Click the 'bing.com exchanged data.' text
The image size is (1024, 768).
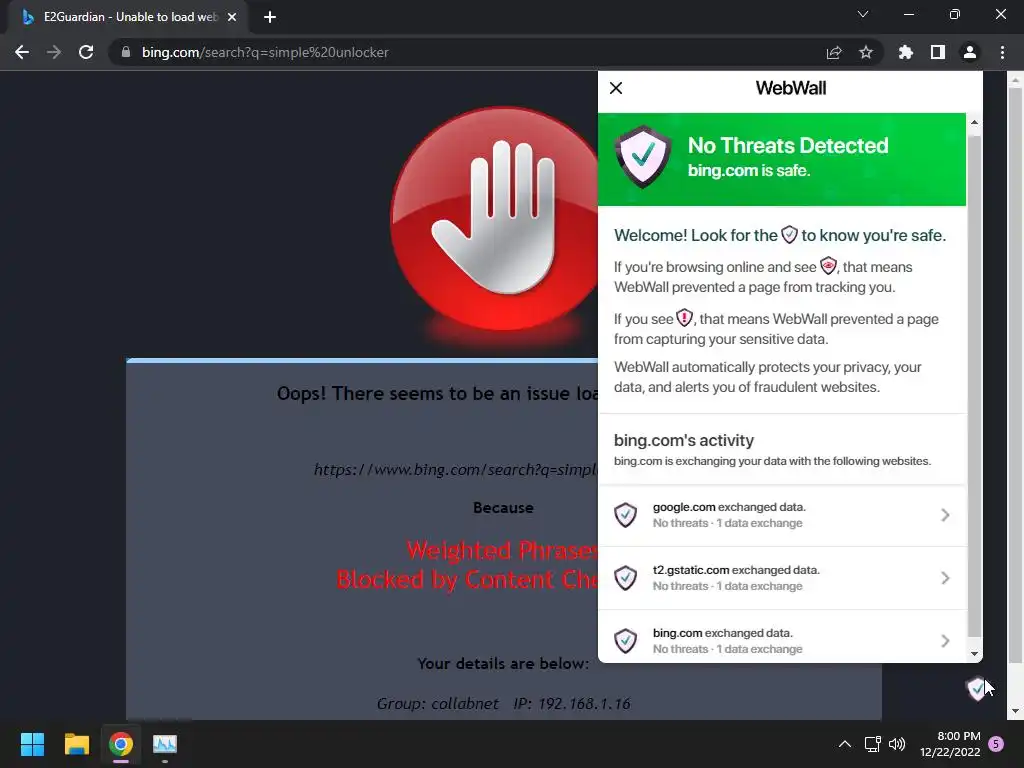(722, 633)
